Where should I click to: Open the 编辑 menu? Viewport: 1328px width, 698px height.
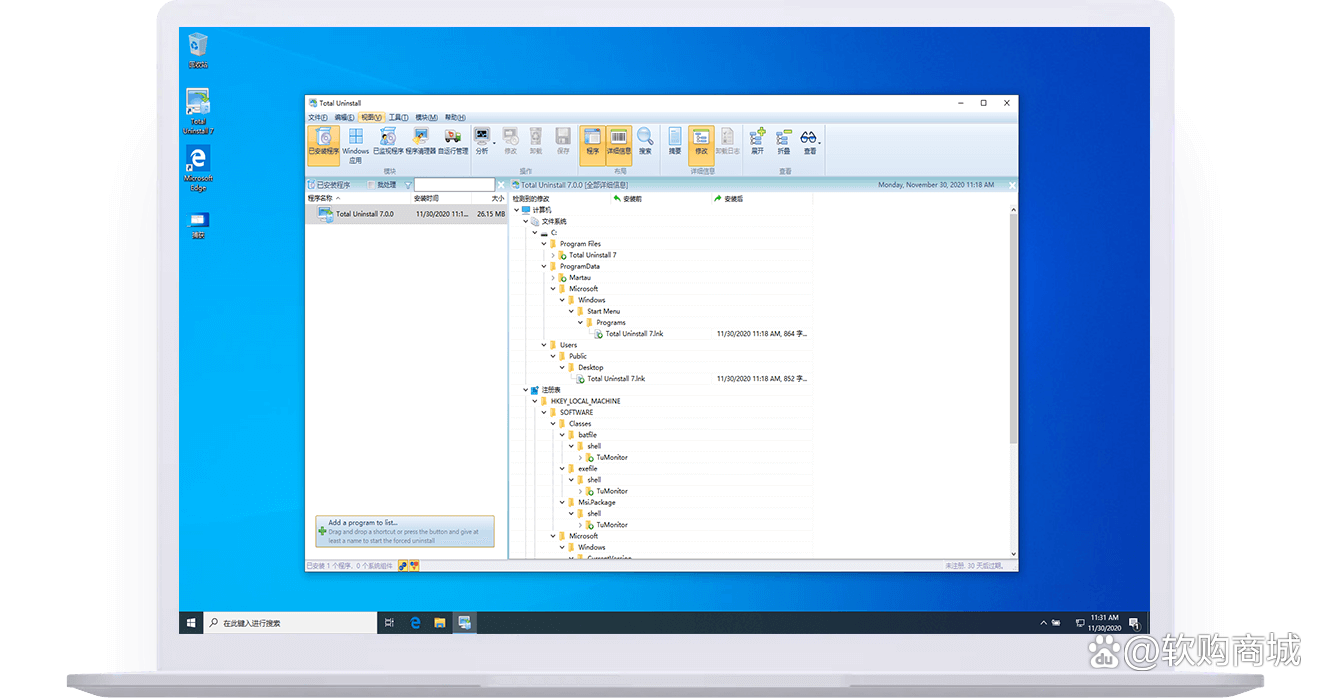pyautogui.click(x=344, y=117)
